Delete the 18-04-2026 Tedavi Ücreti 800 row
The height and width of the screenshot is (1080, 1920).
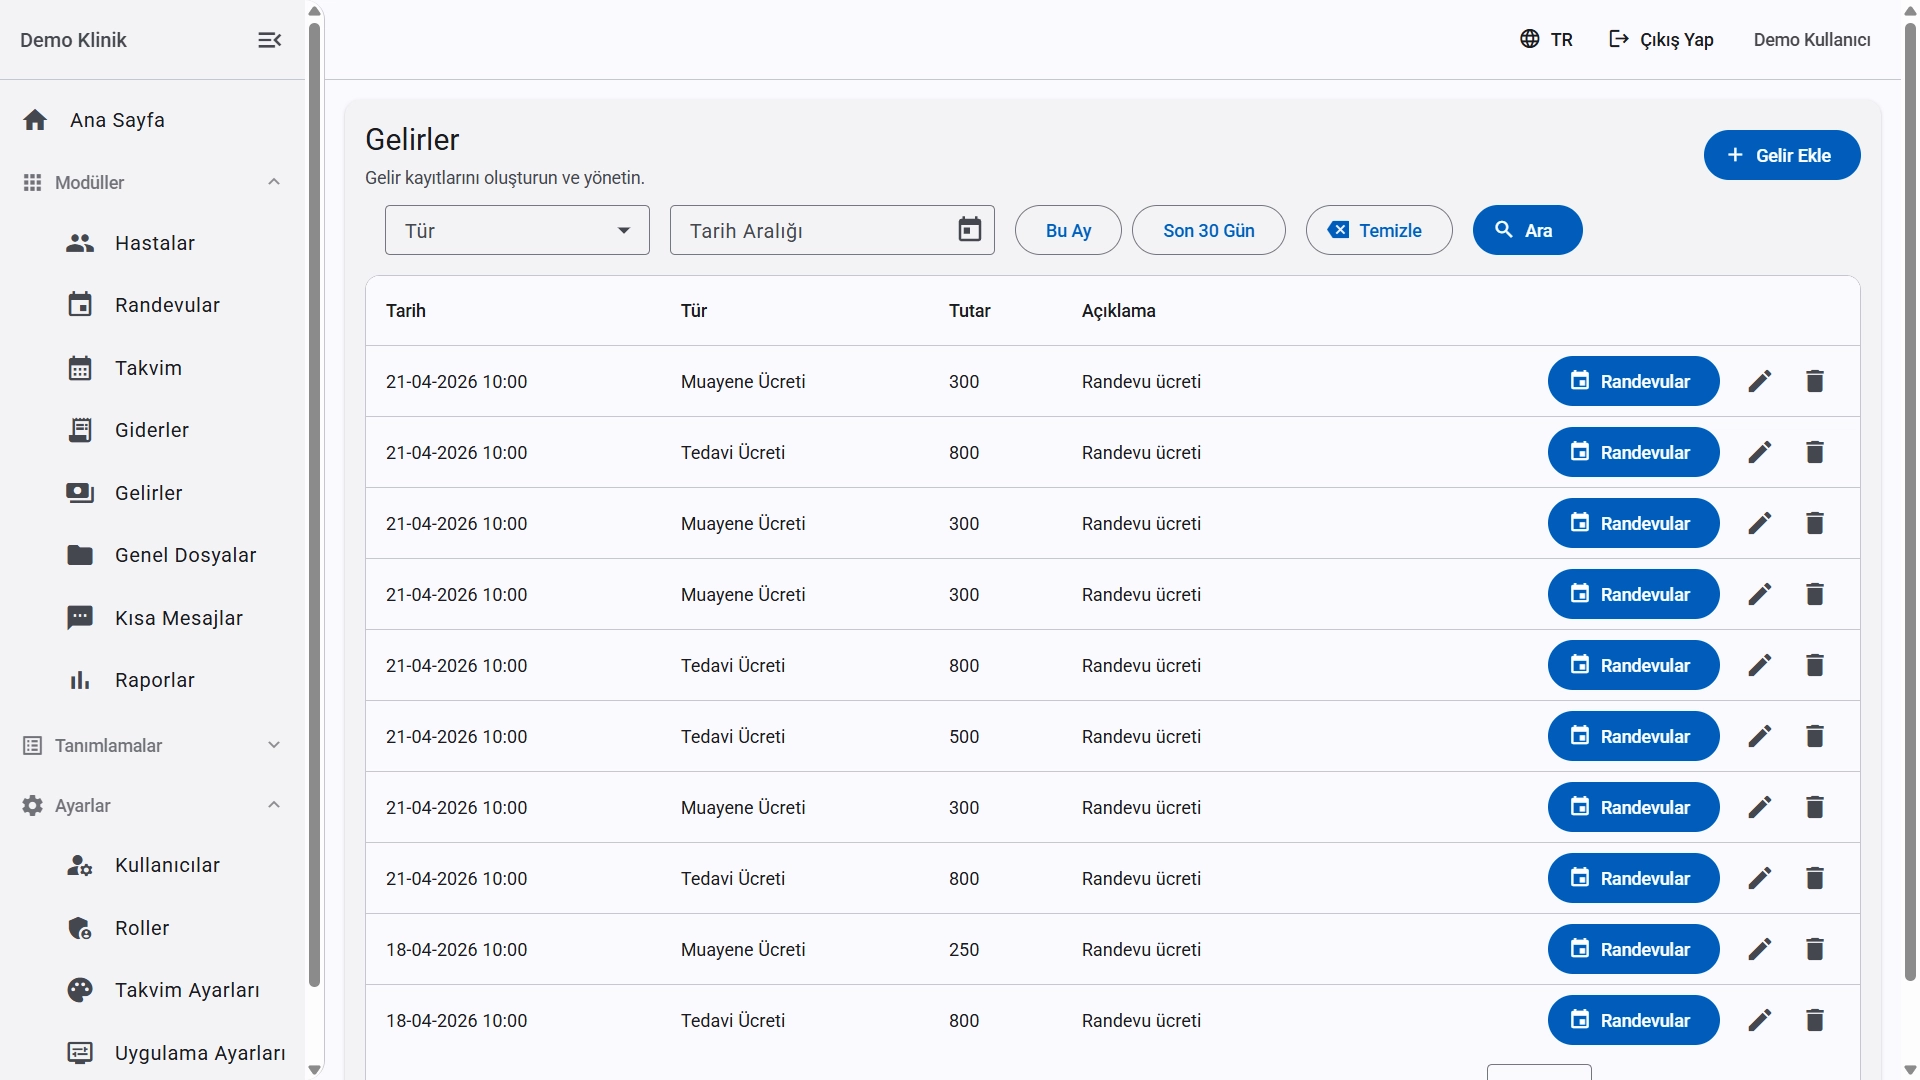(1815, 1020)
